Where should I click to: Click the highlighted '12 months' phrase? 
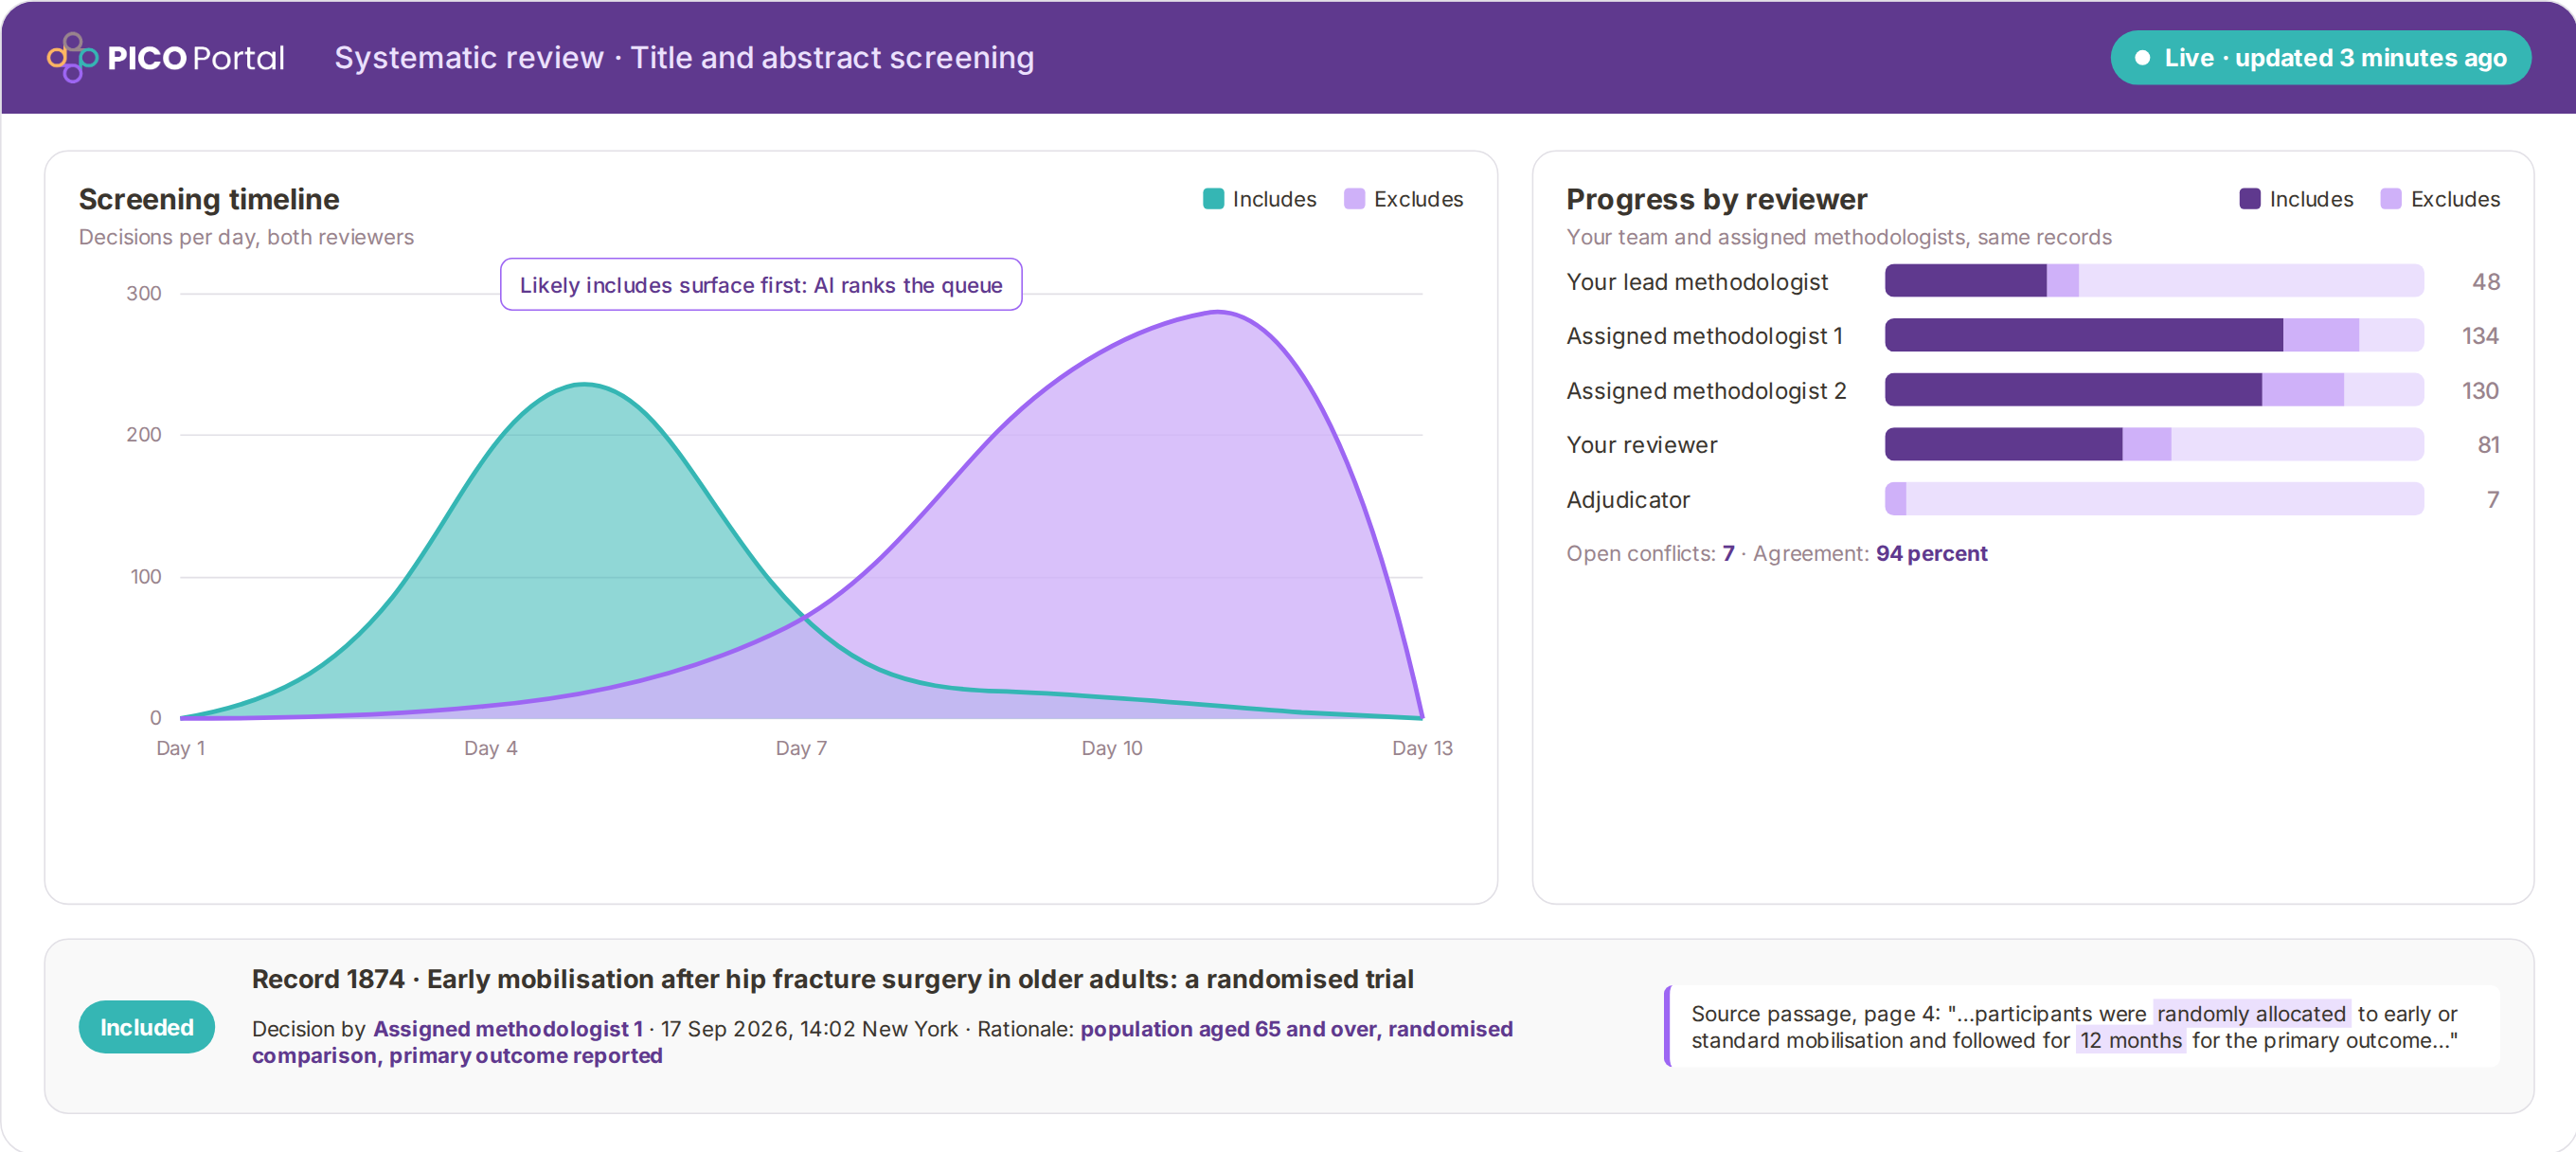point(2131,1041)
